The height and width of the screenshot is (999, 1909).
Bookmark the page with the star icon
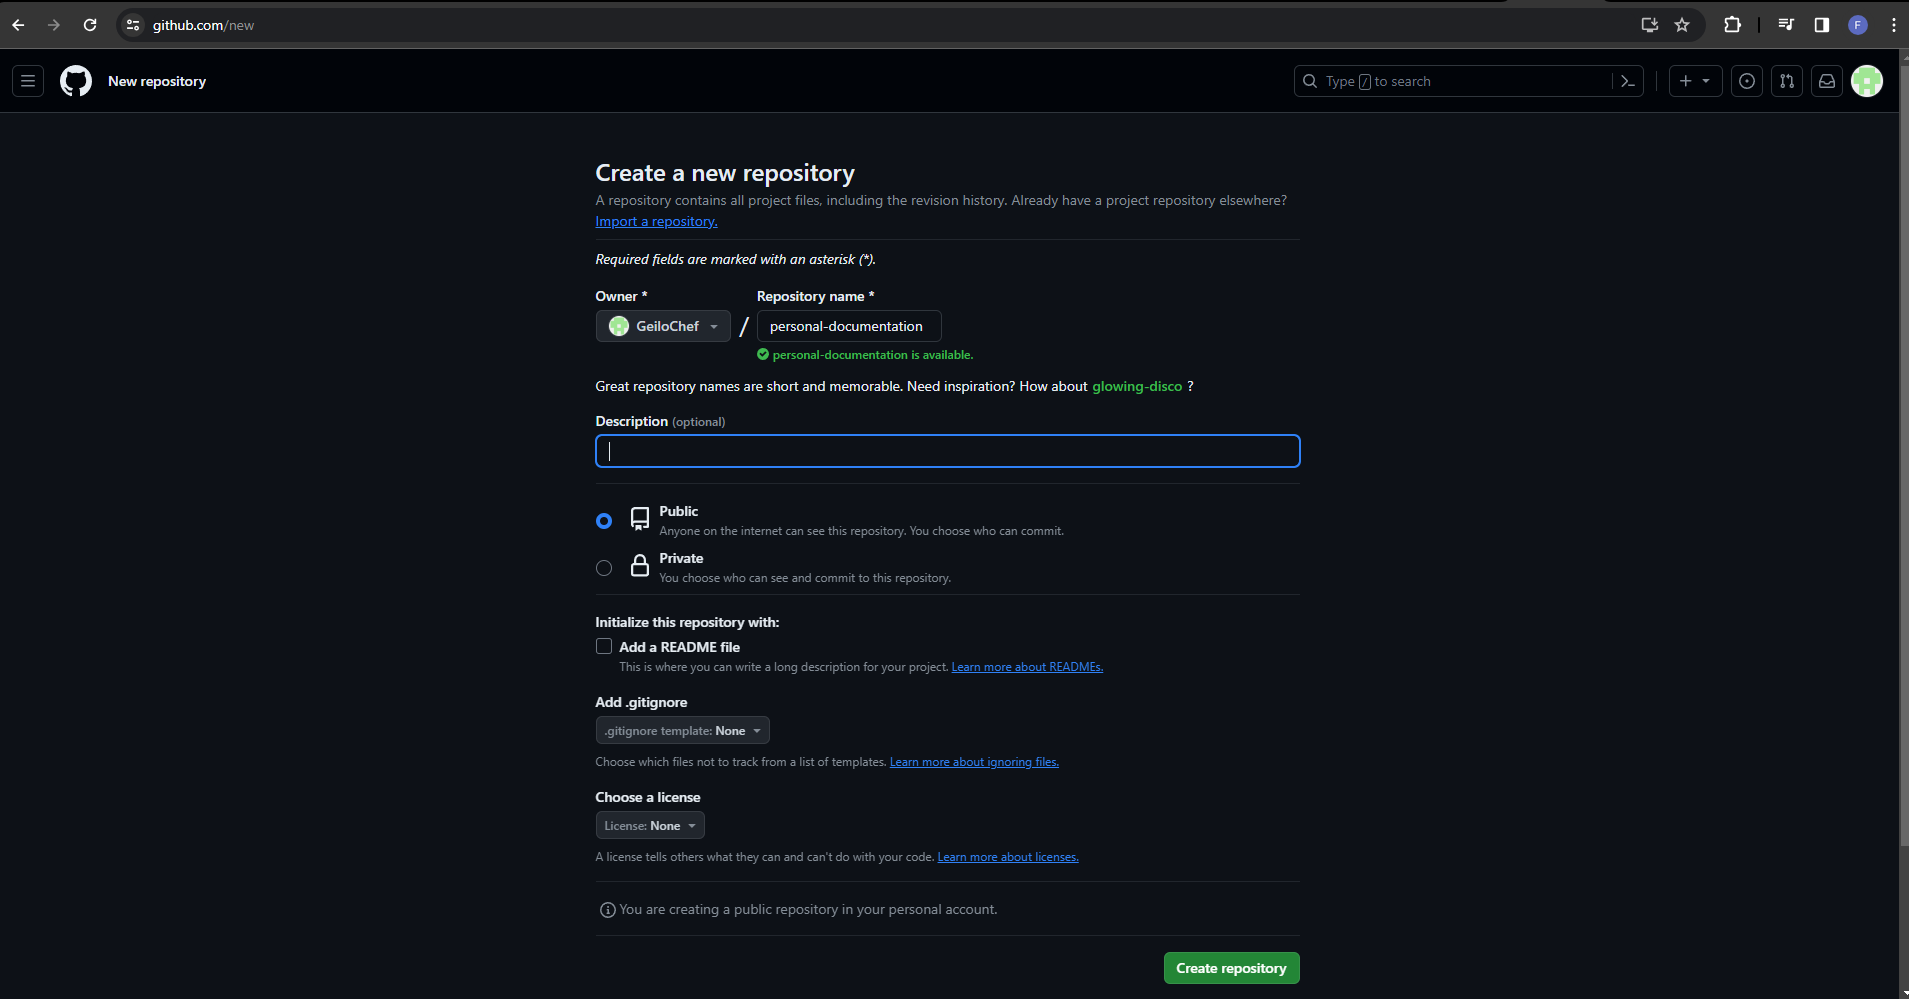(x=1682, y=24)
